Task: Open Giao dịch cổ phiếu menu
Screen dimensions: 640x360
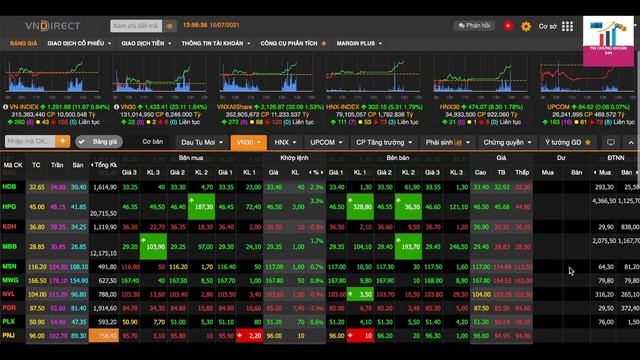Action: 79,43
